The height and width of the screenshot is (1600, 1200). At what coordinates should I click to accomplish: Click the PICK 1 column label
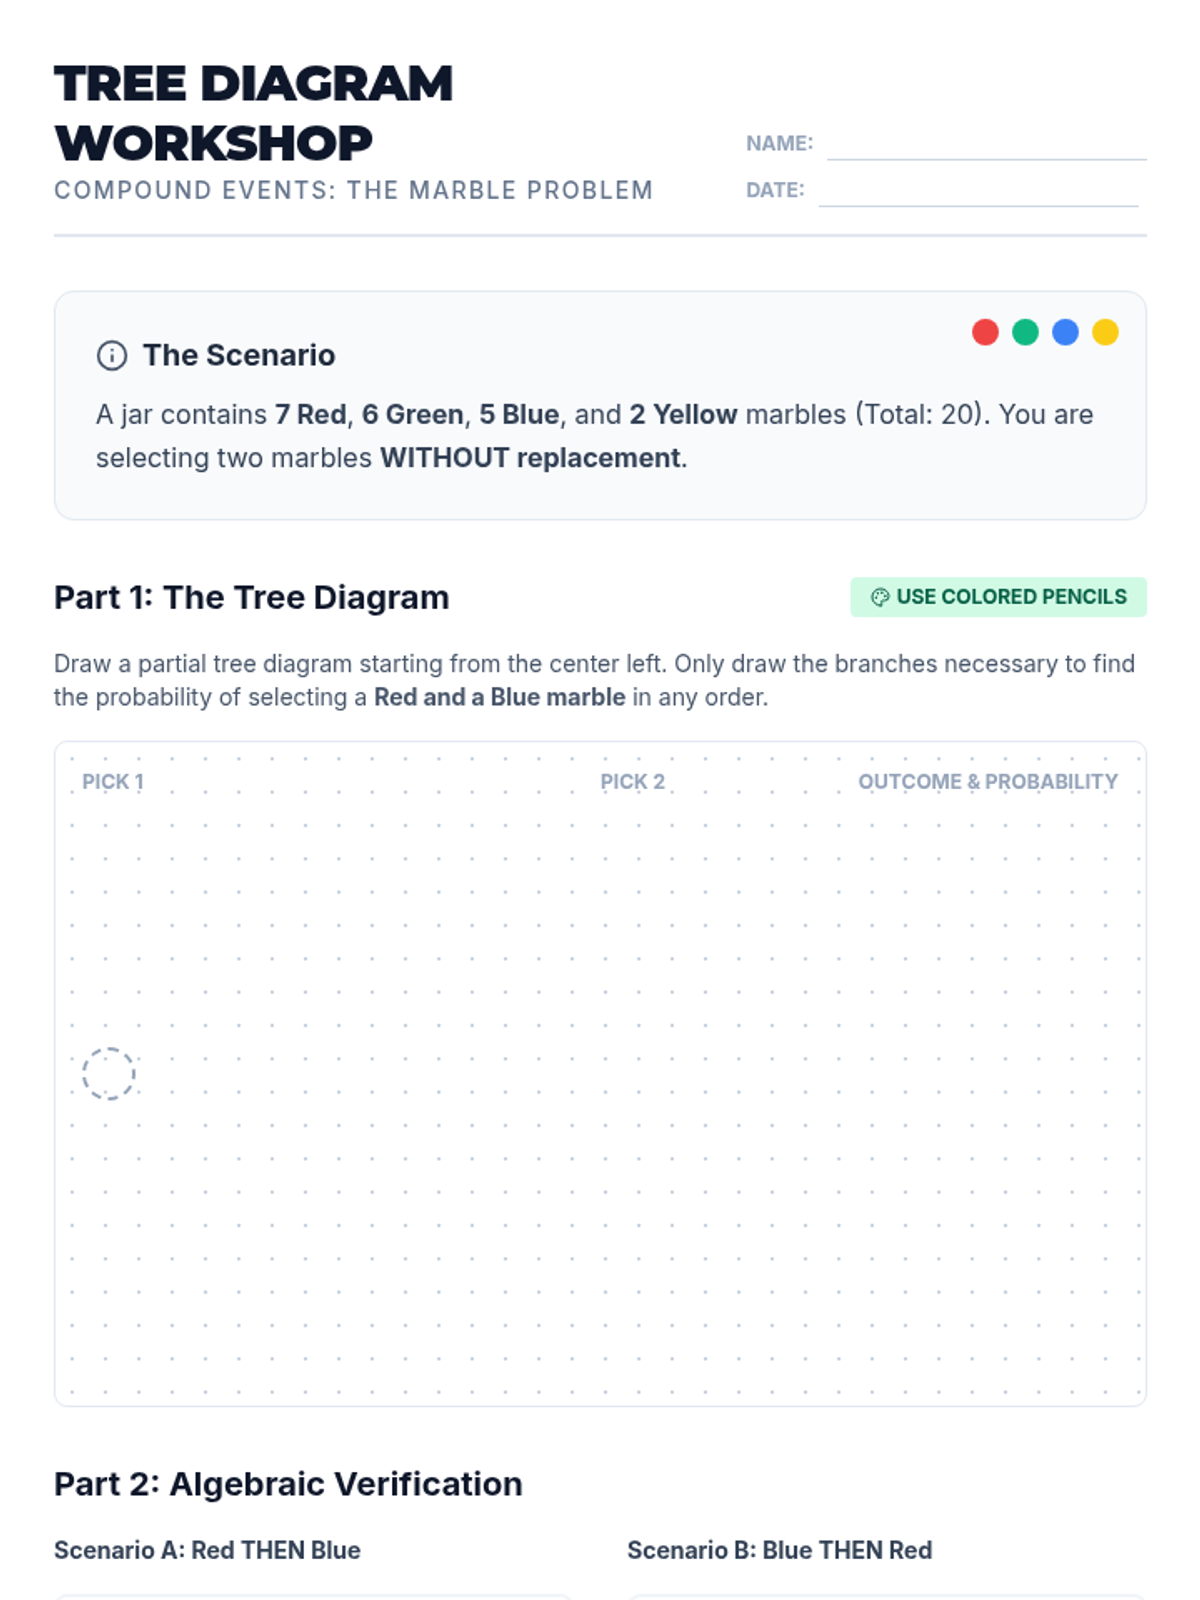pyautogui.click(x=113, y=782)
